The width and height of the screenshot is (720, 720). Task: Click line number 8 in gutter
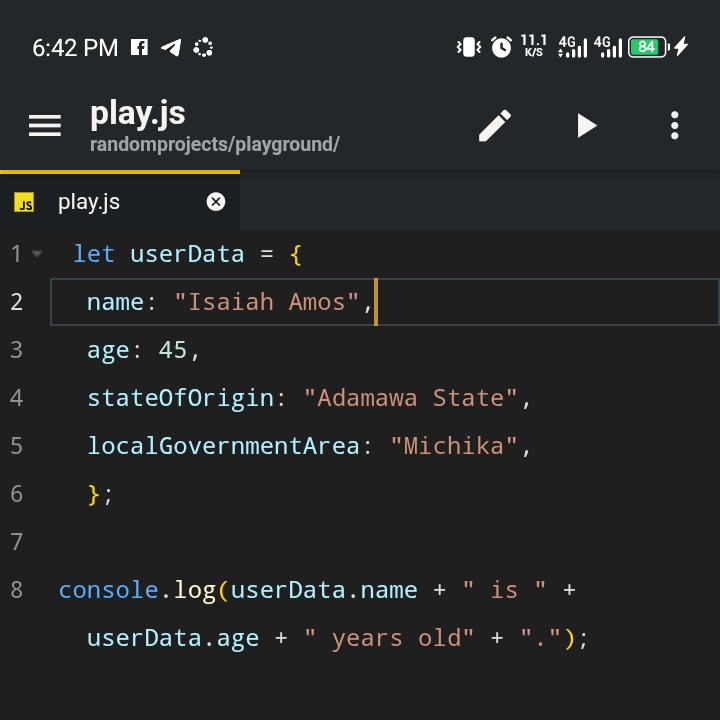[x=17, y=590]
